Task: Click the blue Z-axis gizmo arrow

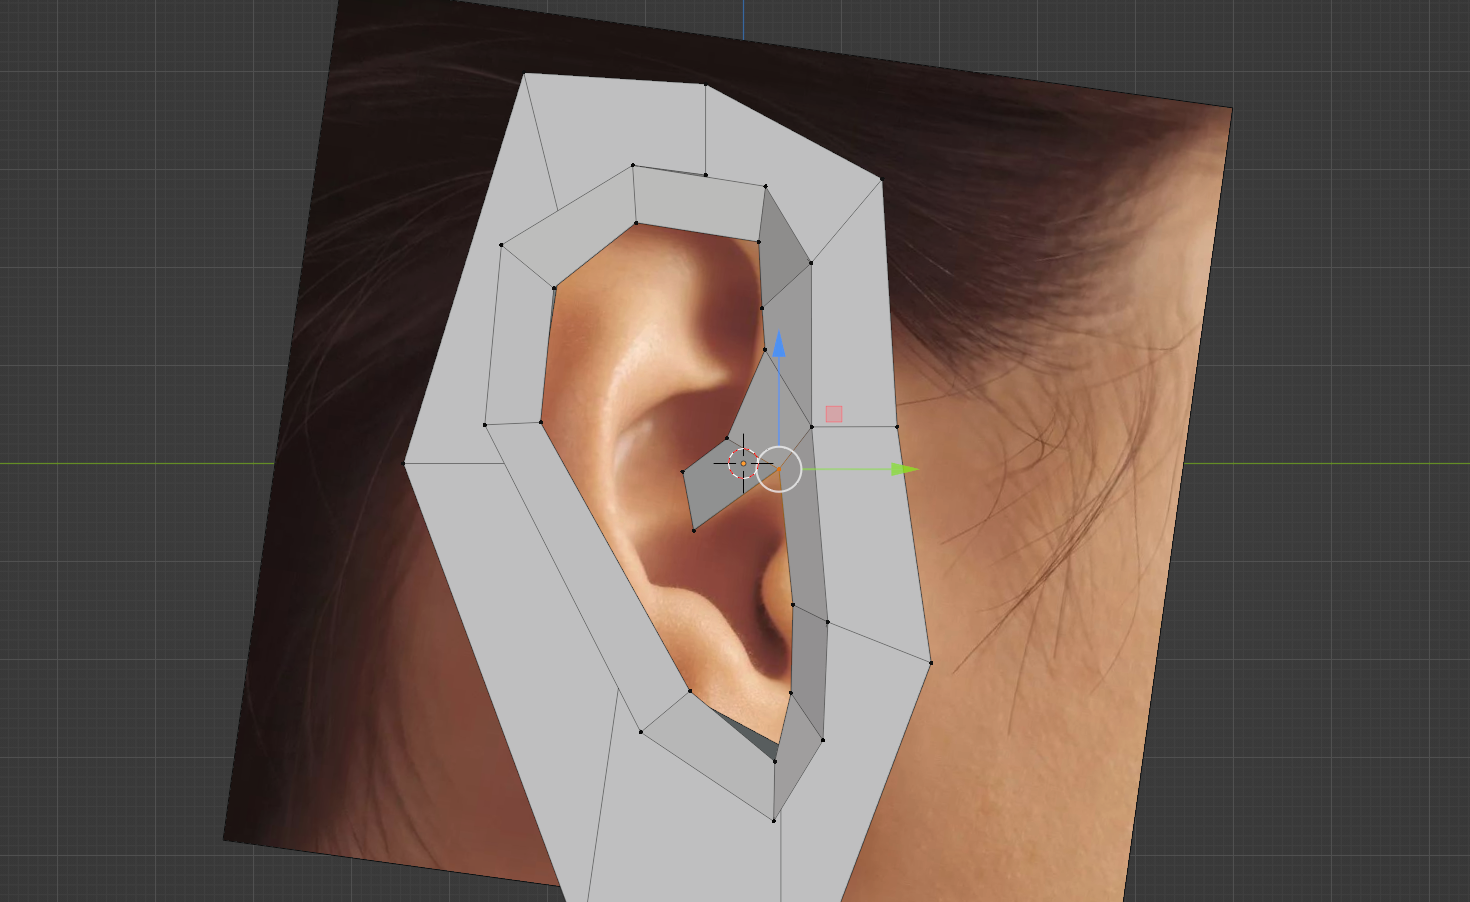Action: coord(779,345)
